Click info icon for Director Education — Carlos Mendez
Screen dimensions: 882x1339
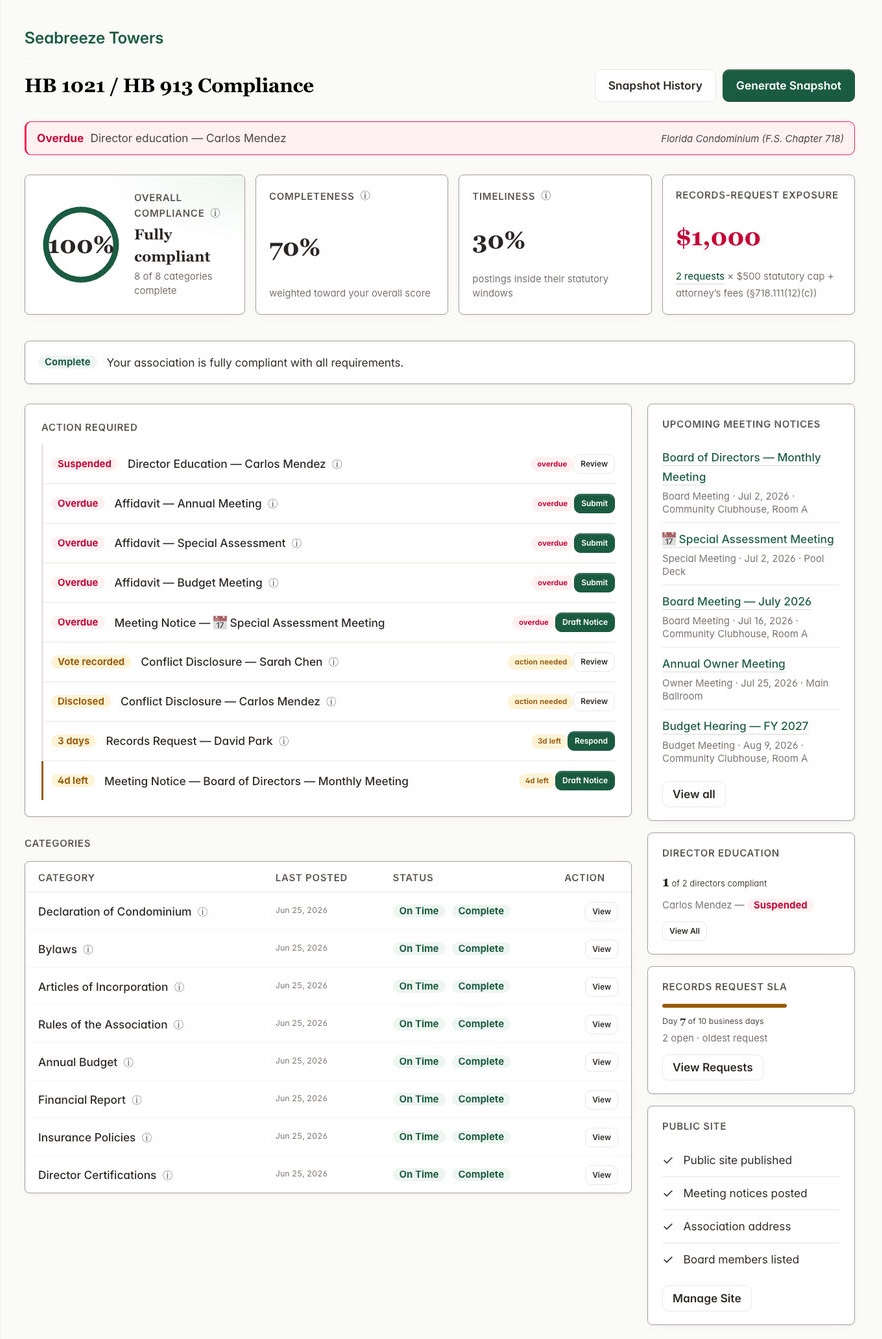[337, 464]
